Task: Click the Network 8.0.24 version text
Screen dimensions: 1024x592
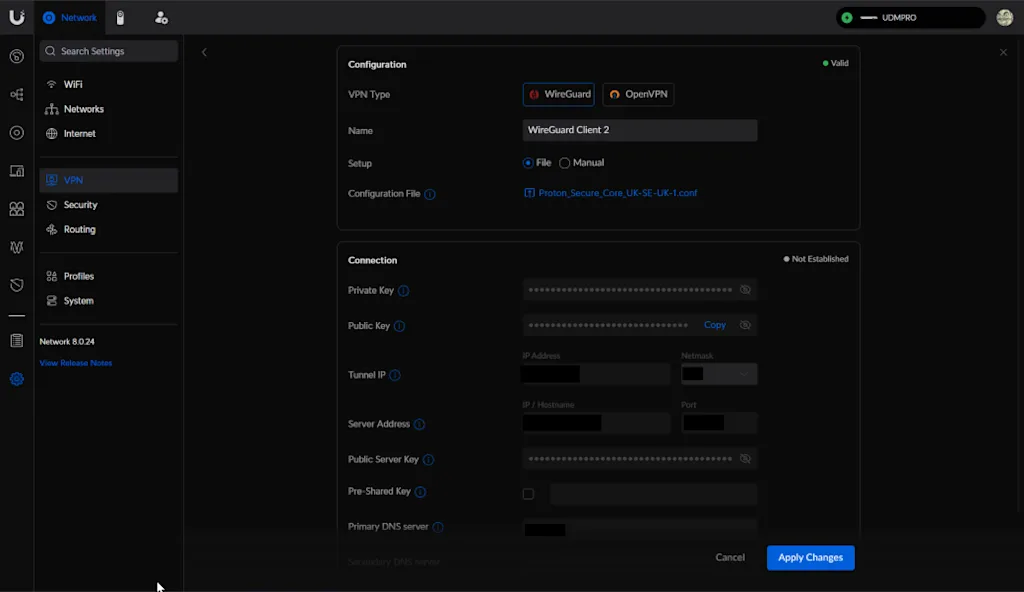Action: pos(67,342)
